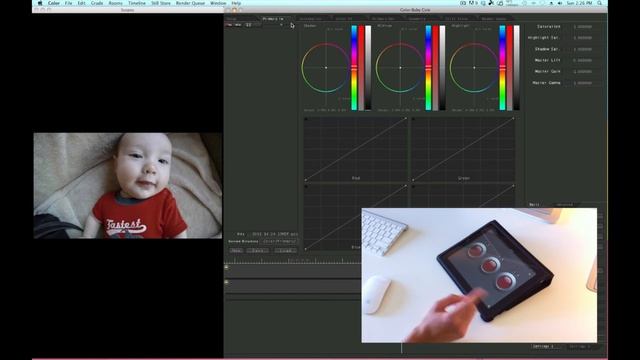Click the Master Lift value field
The height and width of the screenshot is (360, 640).
(583, 60)
